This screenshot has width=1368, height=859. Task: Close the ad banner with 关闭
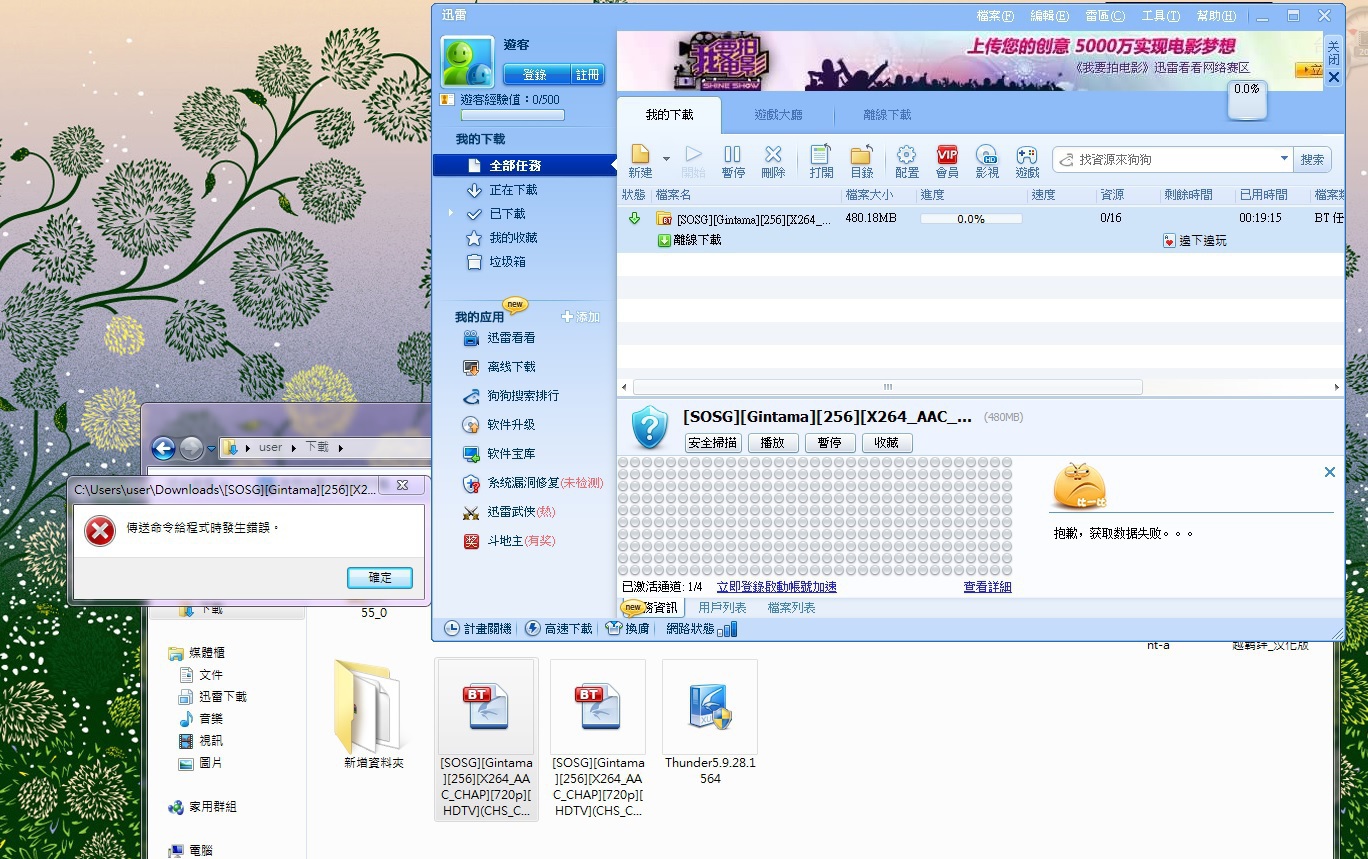[x=1333, y=60]
